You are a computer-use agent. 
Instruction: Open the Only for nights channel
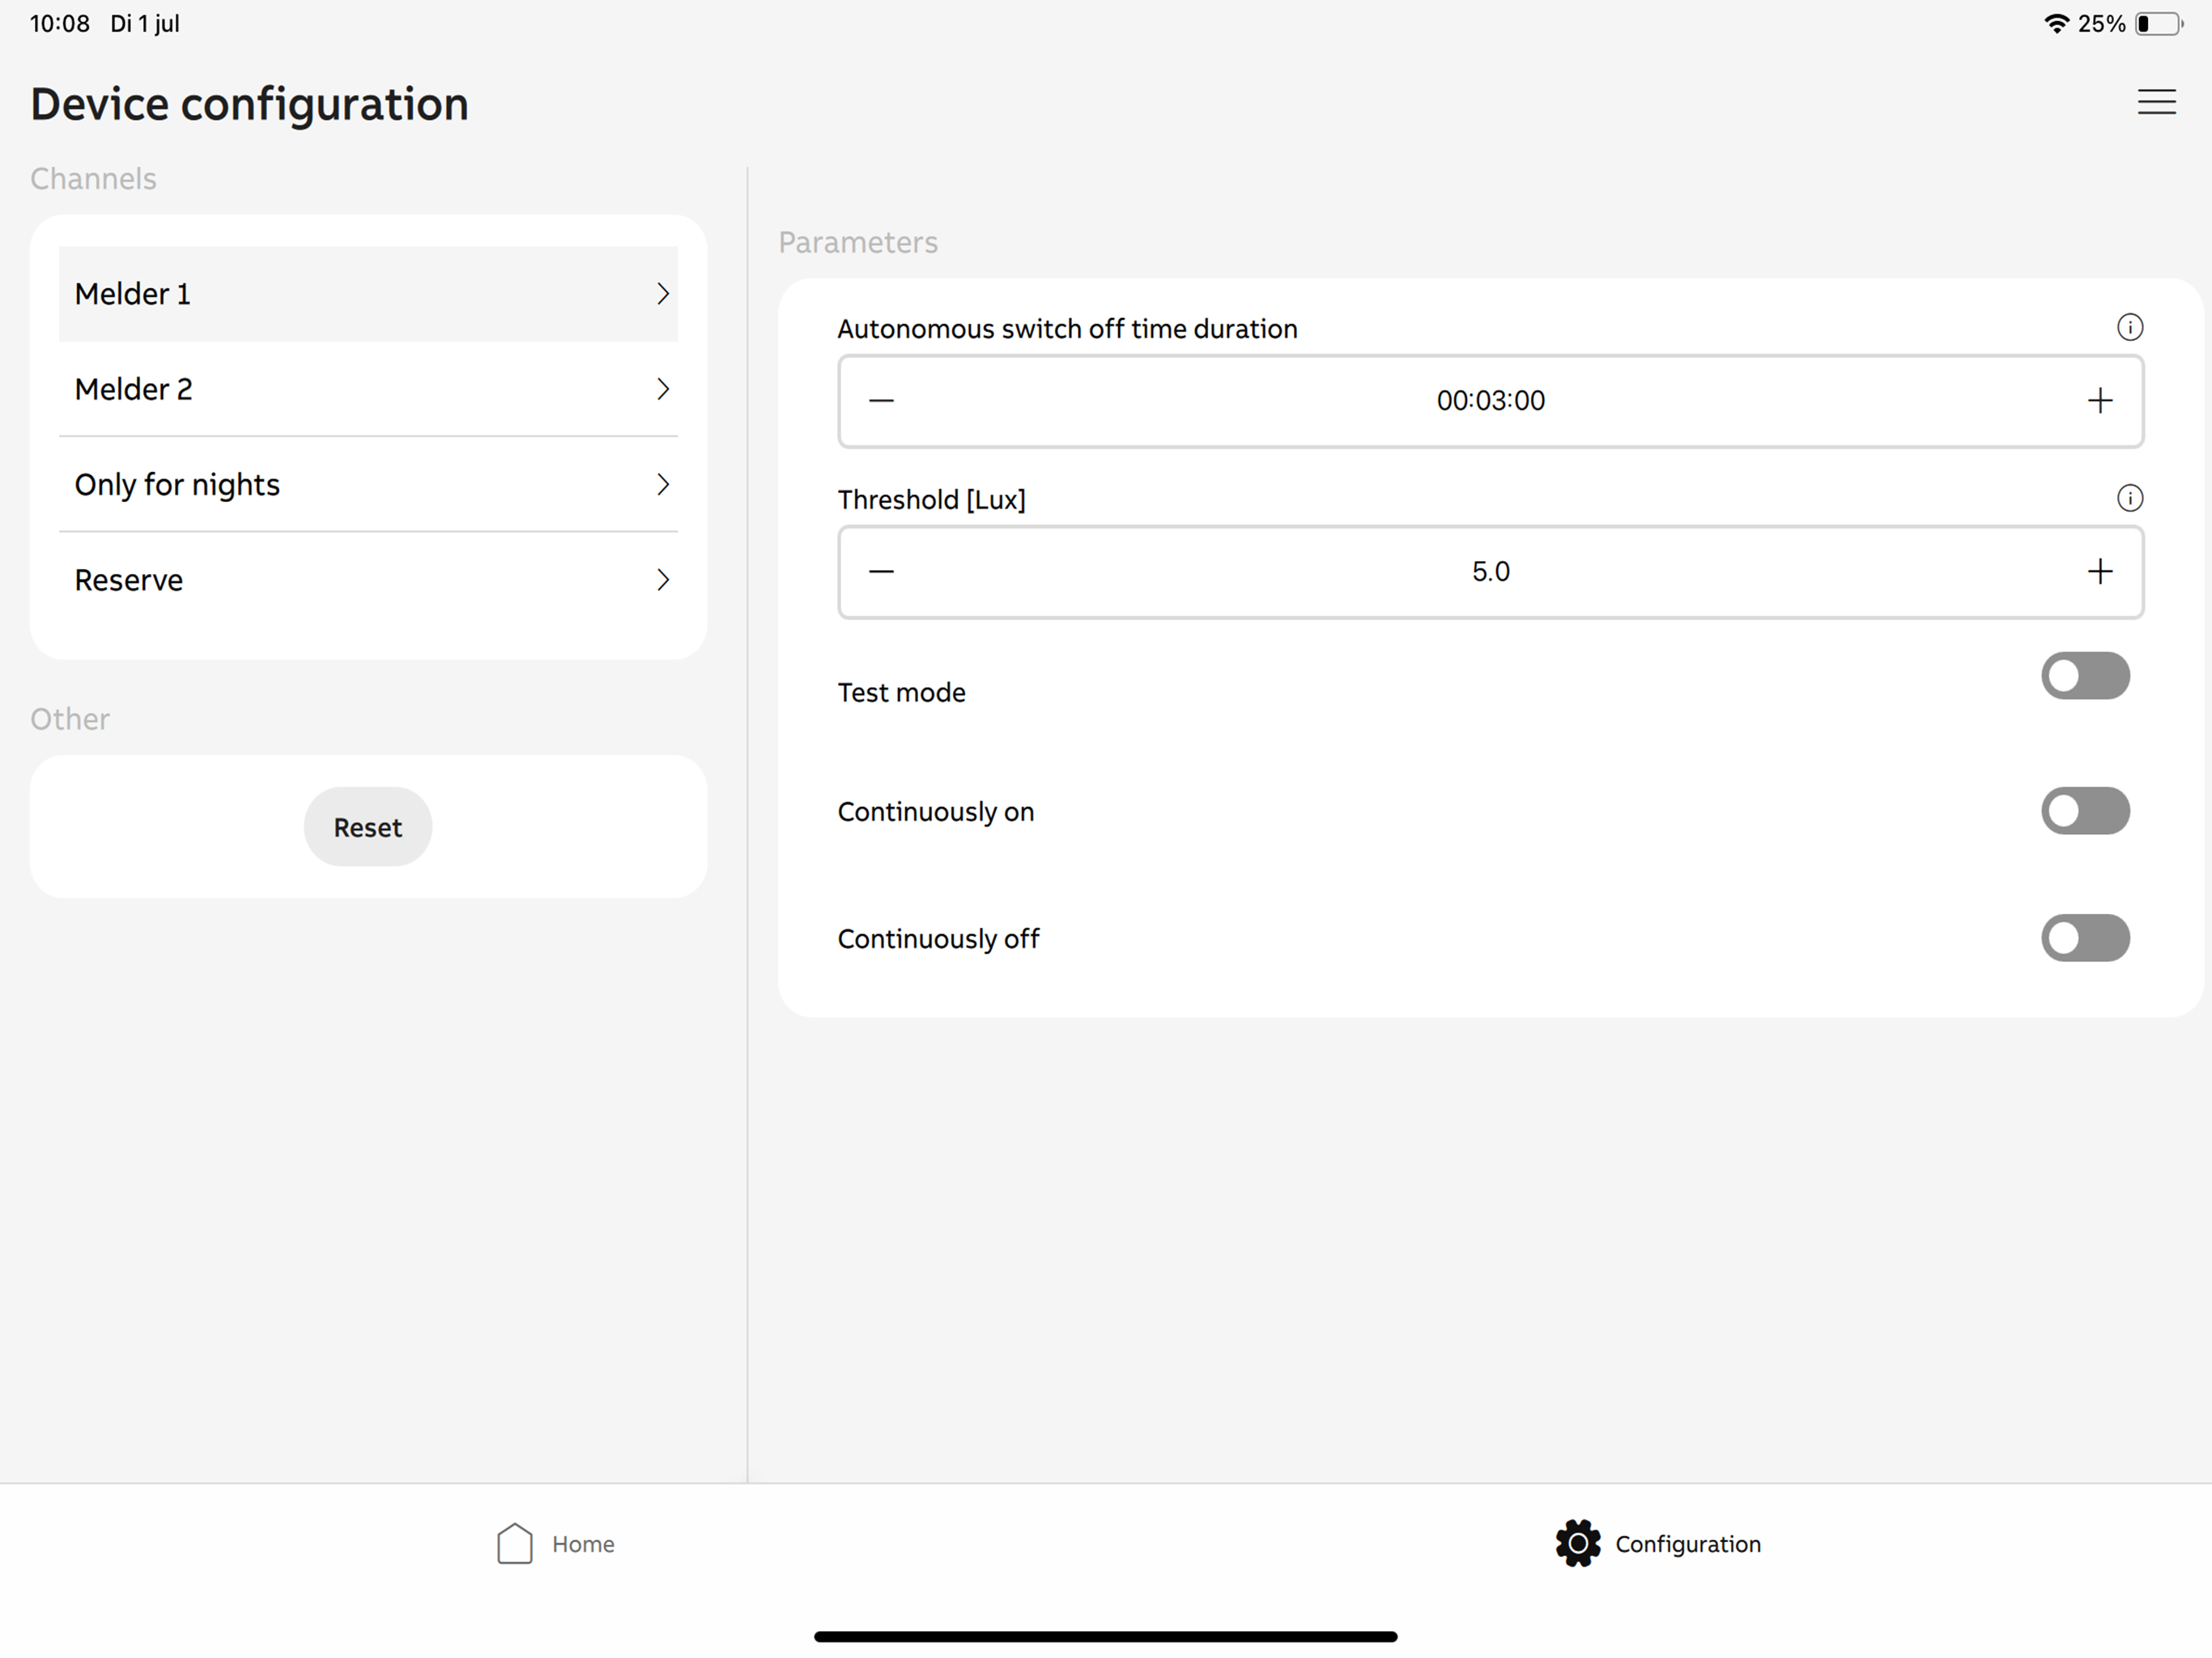click(x=368, y=484)
